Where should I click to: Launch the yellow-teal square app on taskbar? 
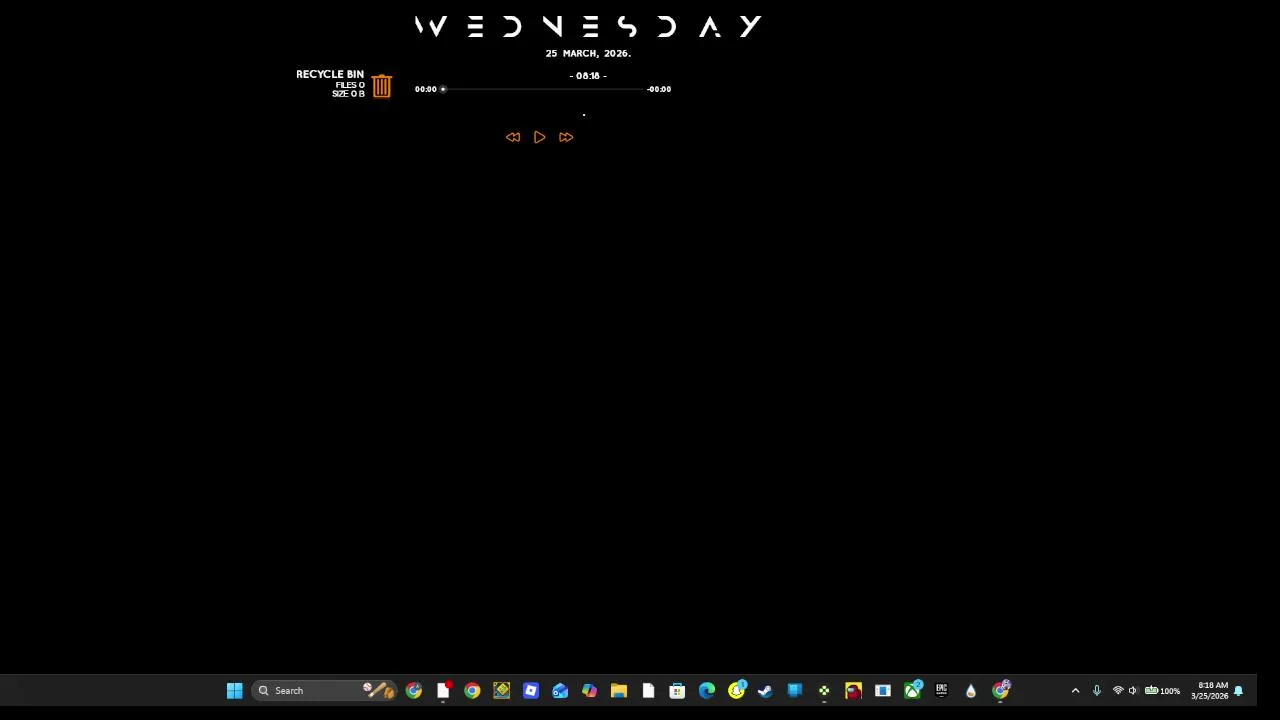(x=501, y=690)
